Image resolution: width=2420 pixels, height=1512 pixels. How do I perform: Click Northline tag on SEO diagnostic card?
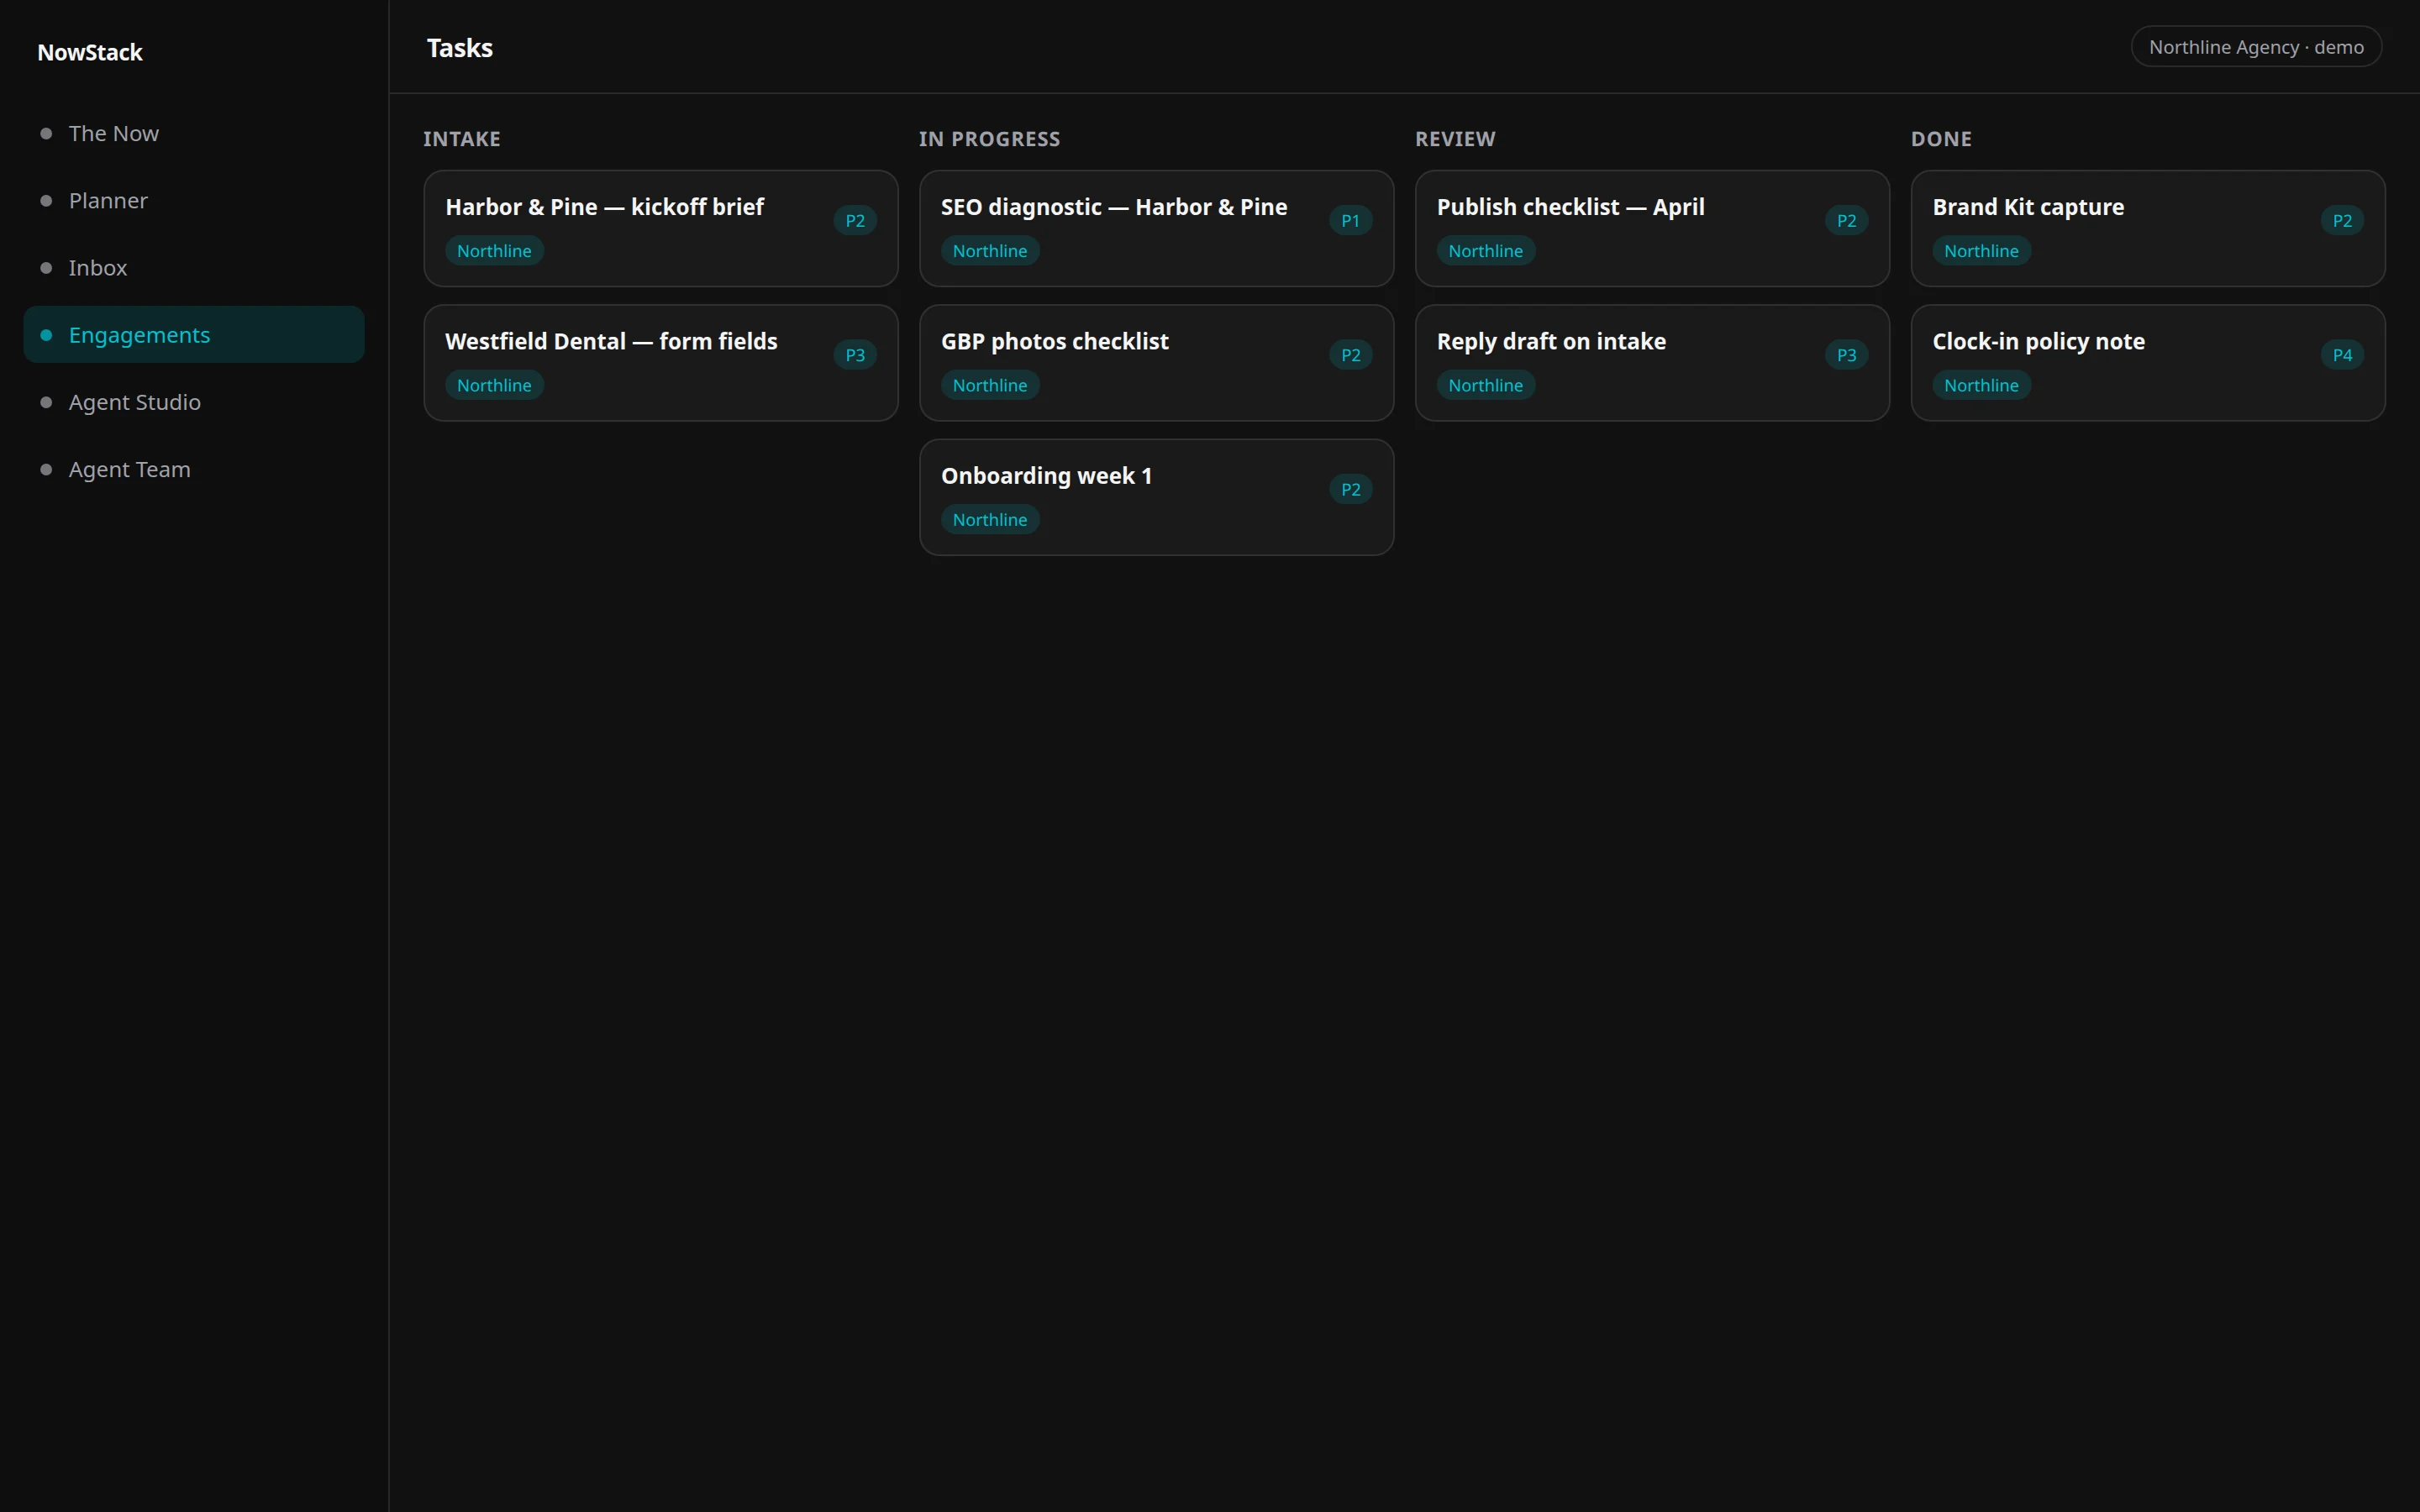pos(990,251)
